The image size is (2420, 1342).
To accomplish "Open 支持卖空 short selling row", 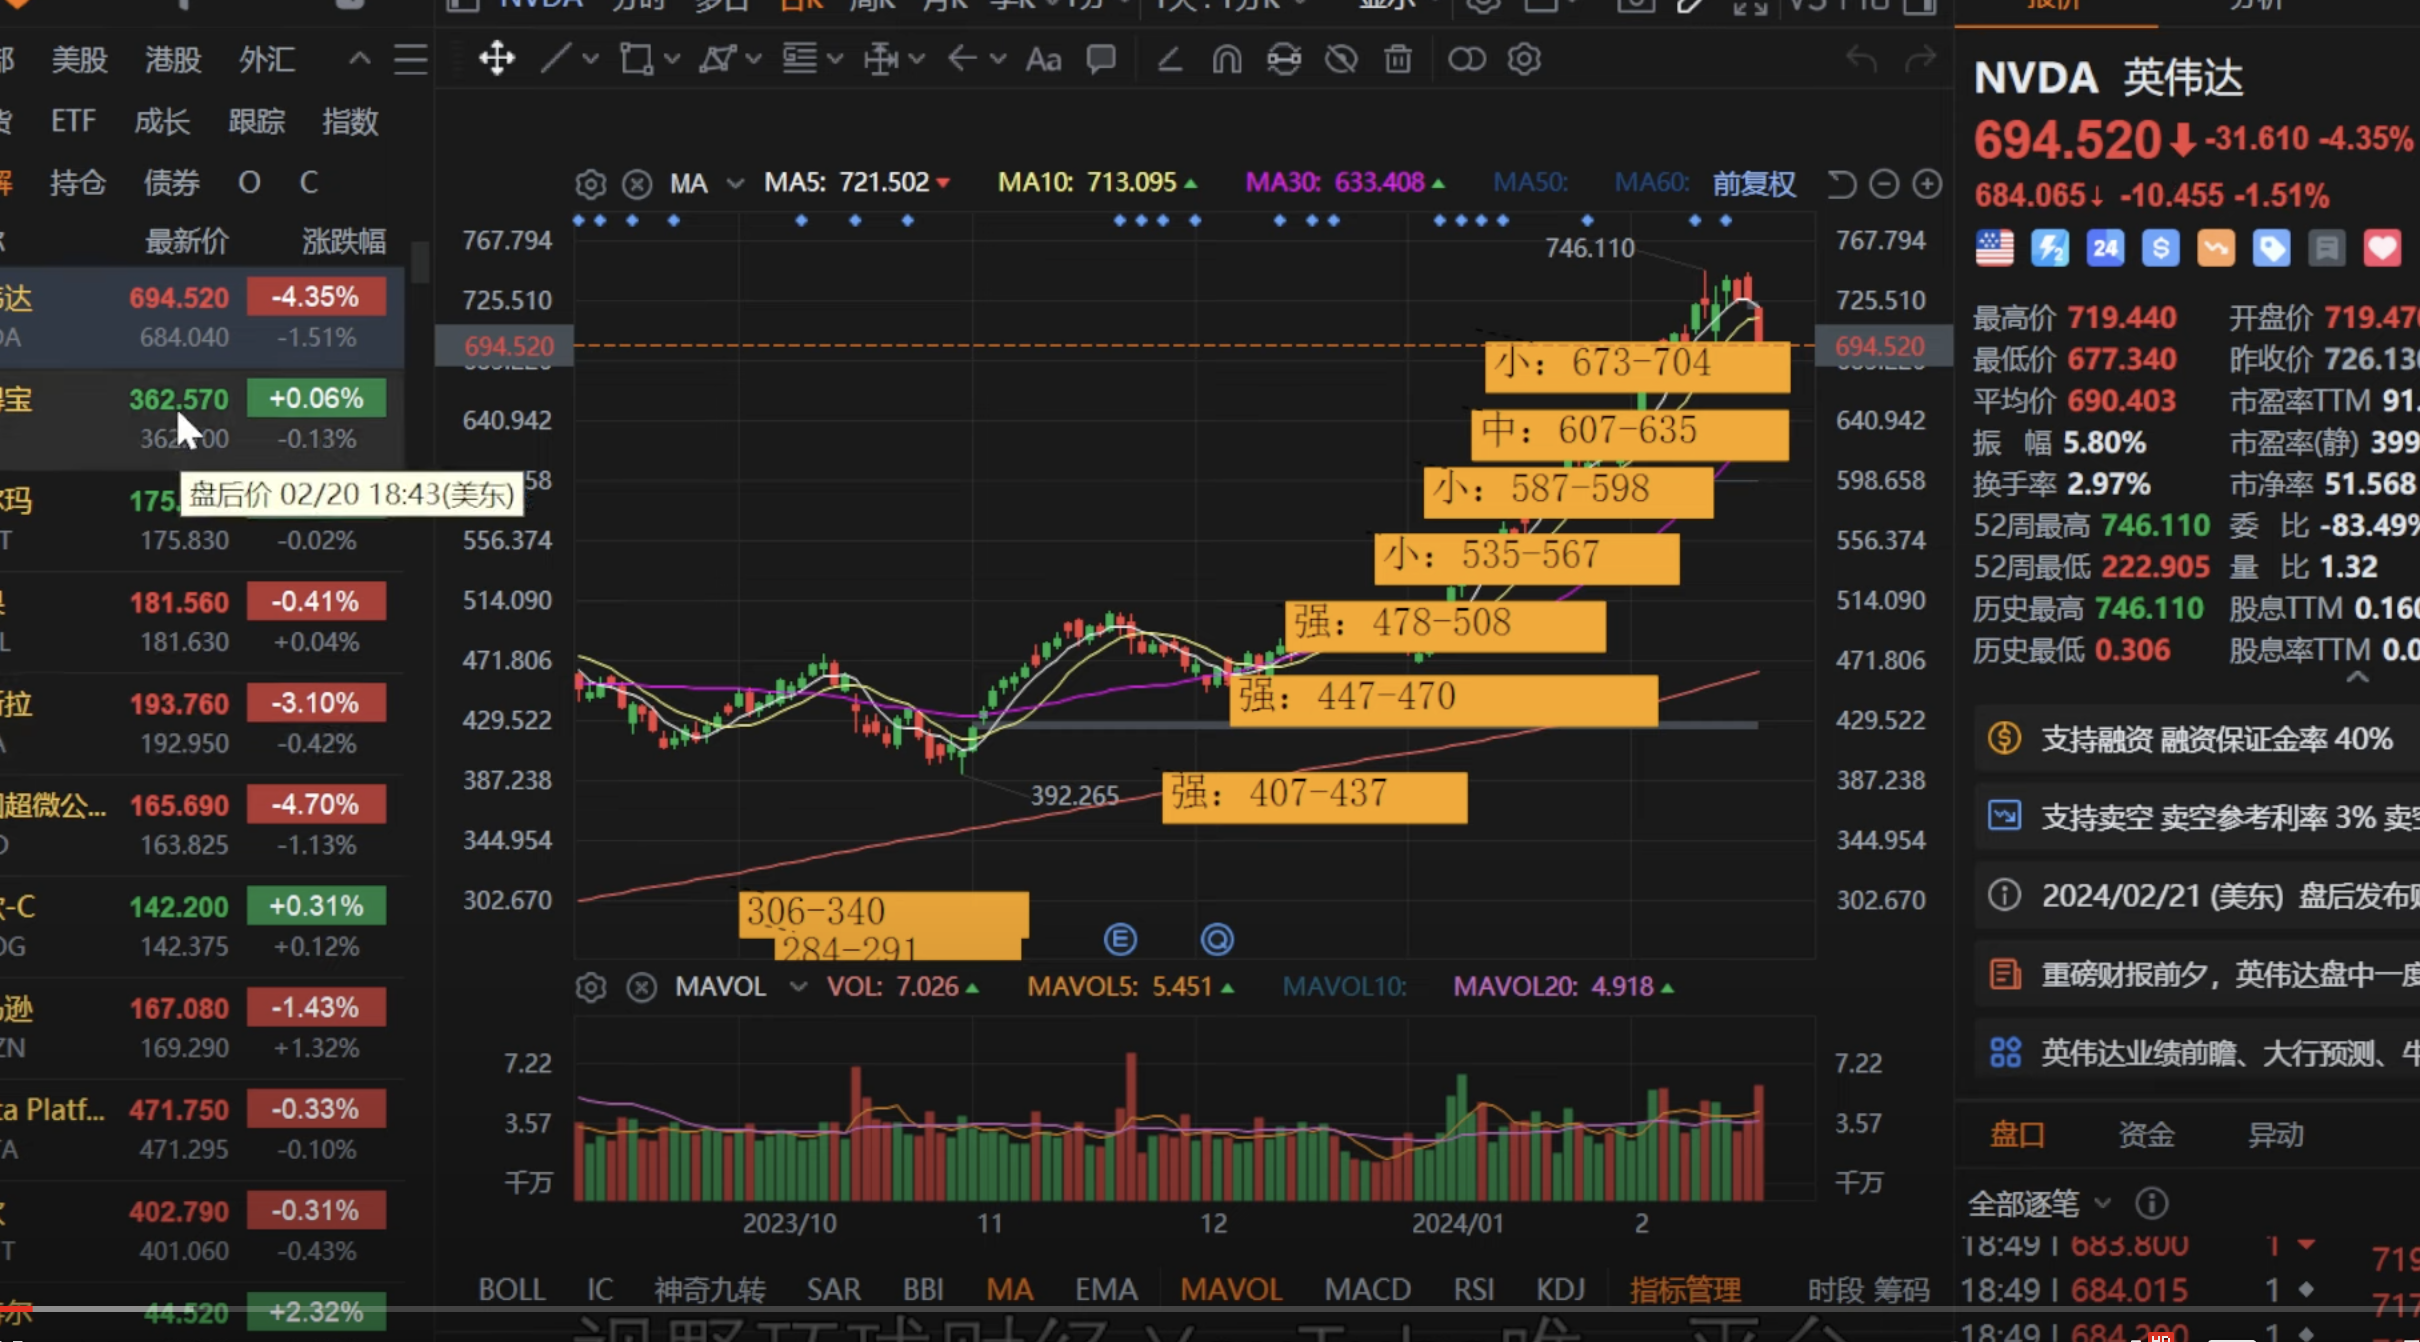I will pyautogui.click(x=2197, y=817).
